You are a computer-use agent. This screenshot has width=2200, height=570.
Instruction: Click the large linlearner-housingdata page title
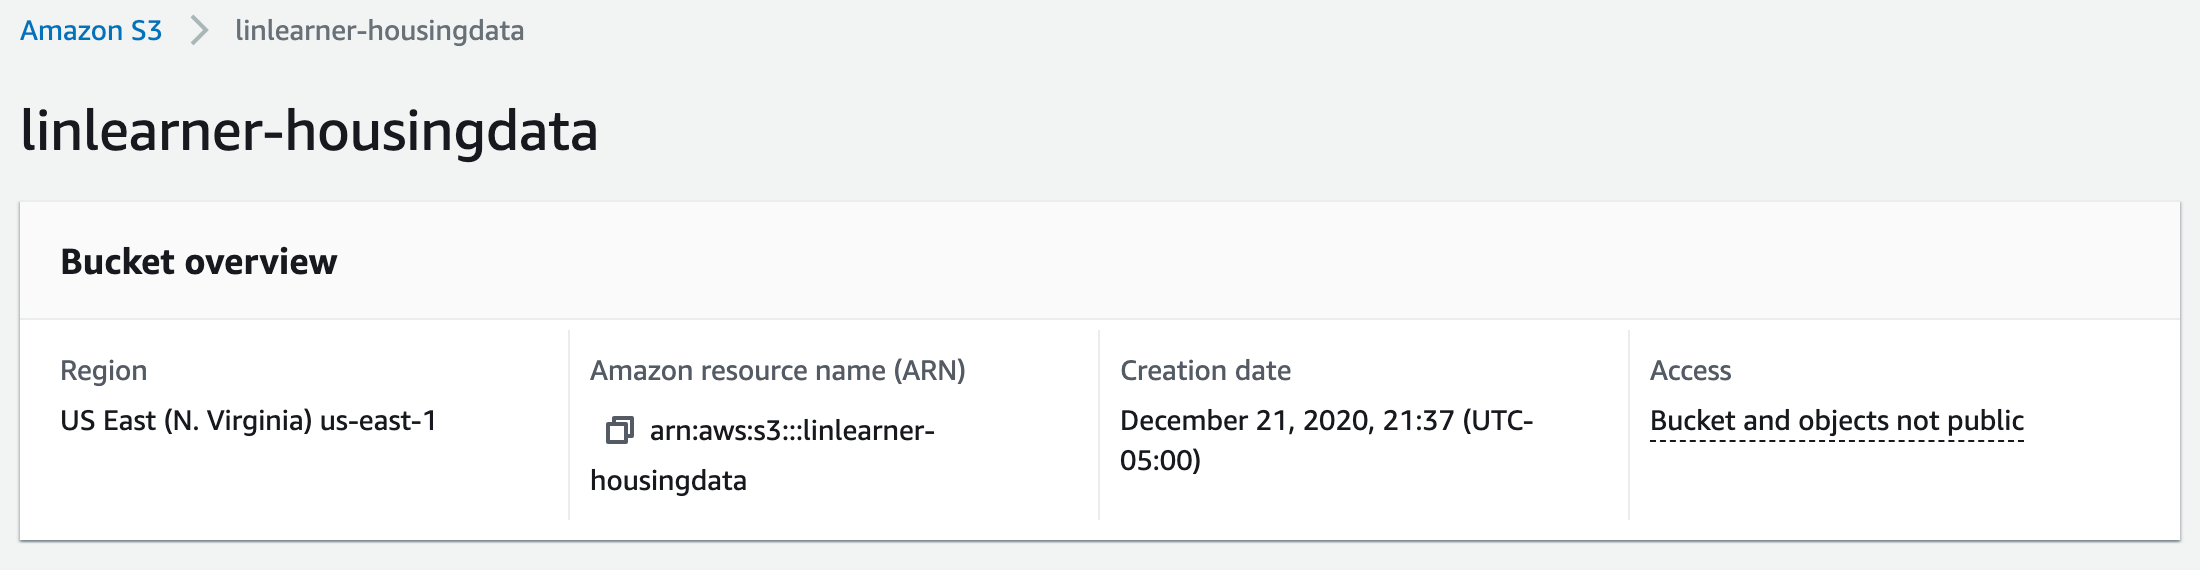(x=309, y=131)
